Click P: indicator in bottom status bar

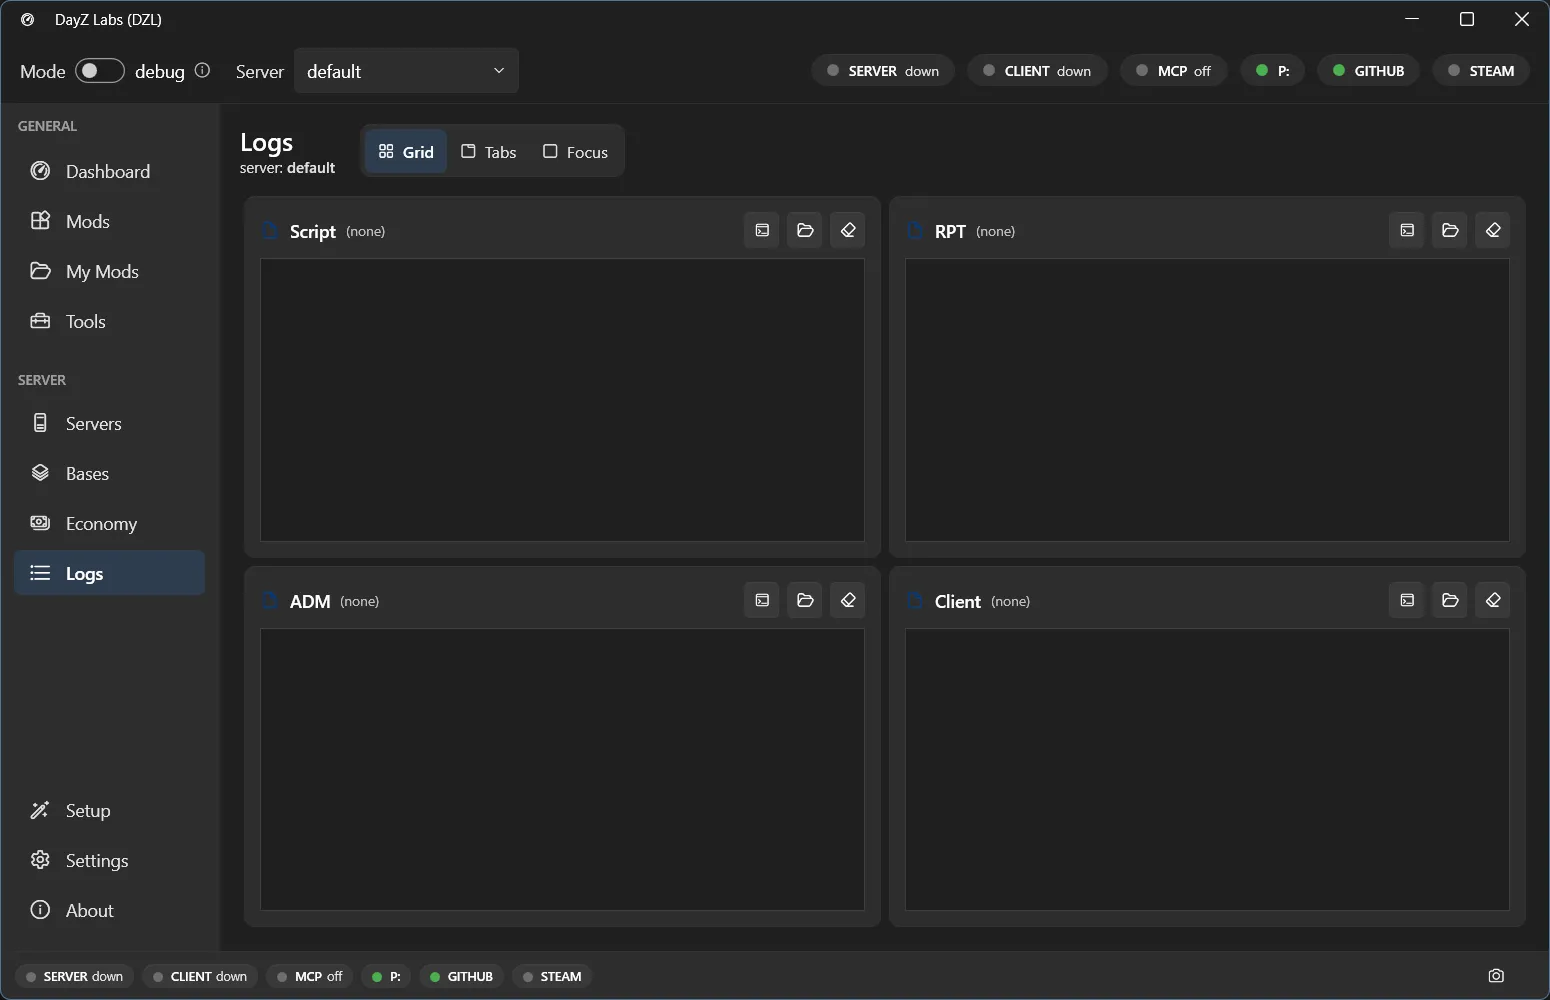(x=386, y=976)
